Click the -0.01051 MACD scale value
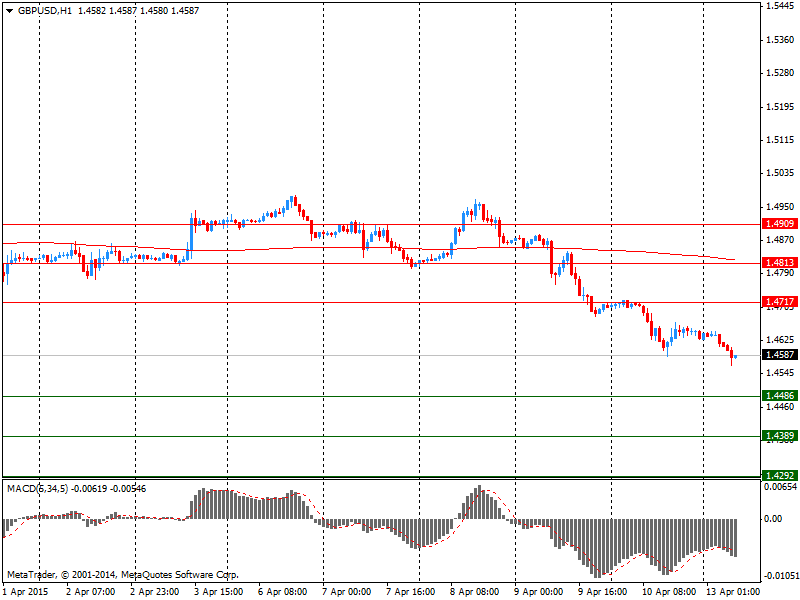Viewport: 800px width, 600px height. 780,576
